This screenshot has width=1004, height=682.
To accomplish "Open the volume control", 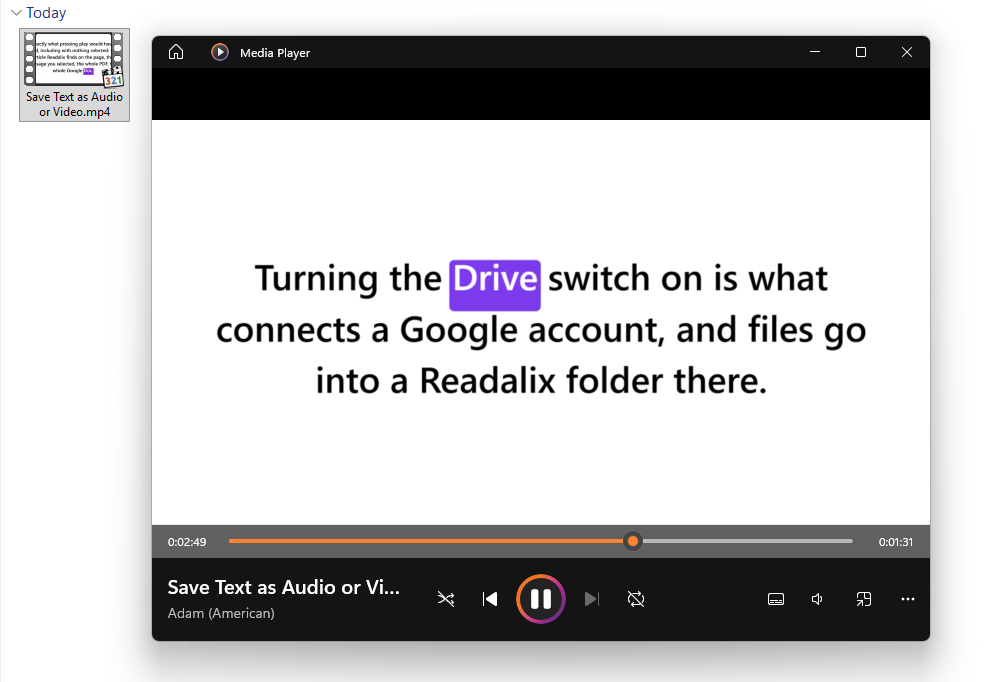I will point(818,599).
